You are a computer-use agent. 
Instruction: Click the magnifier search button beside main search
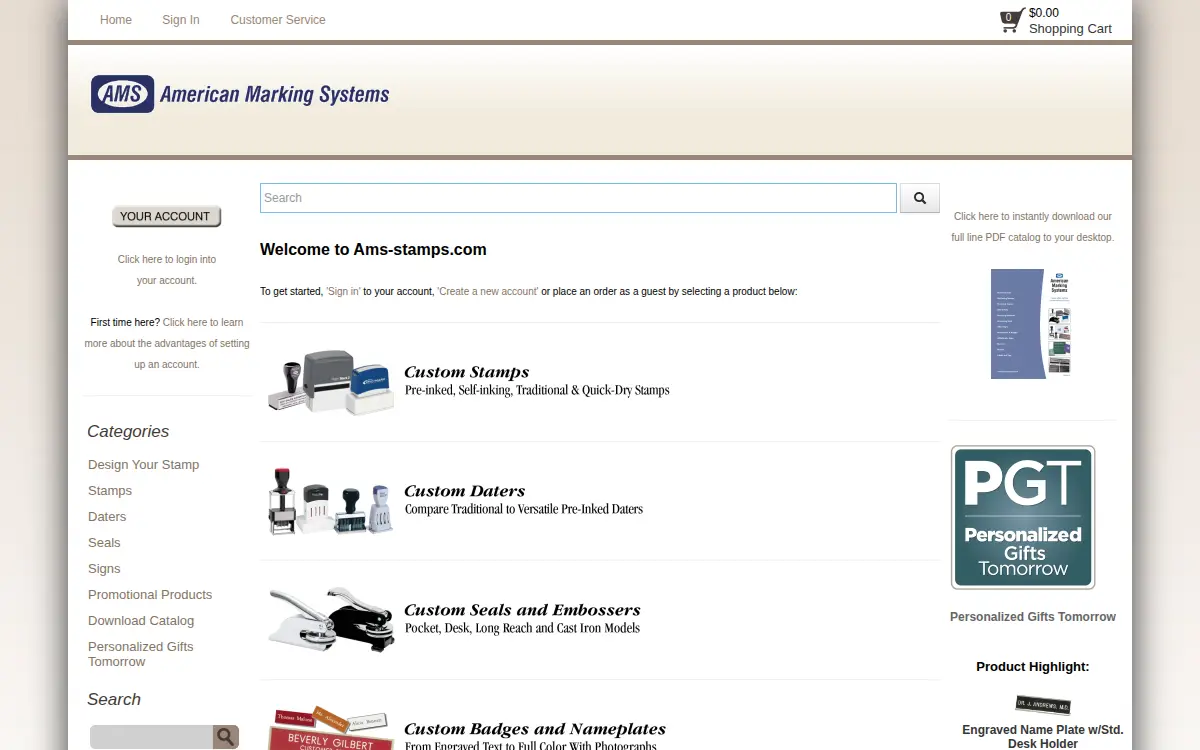coord(920,198)
